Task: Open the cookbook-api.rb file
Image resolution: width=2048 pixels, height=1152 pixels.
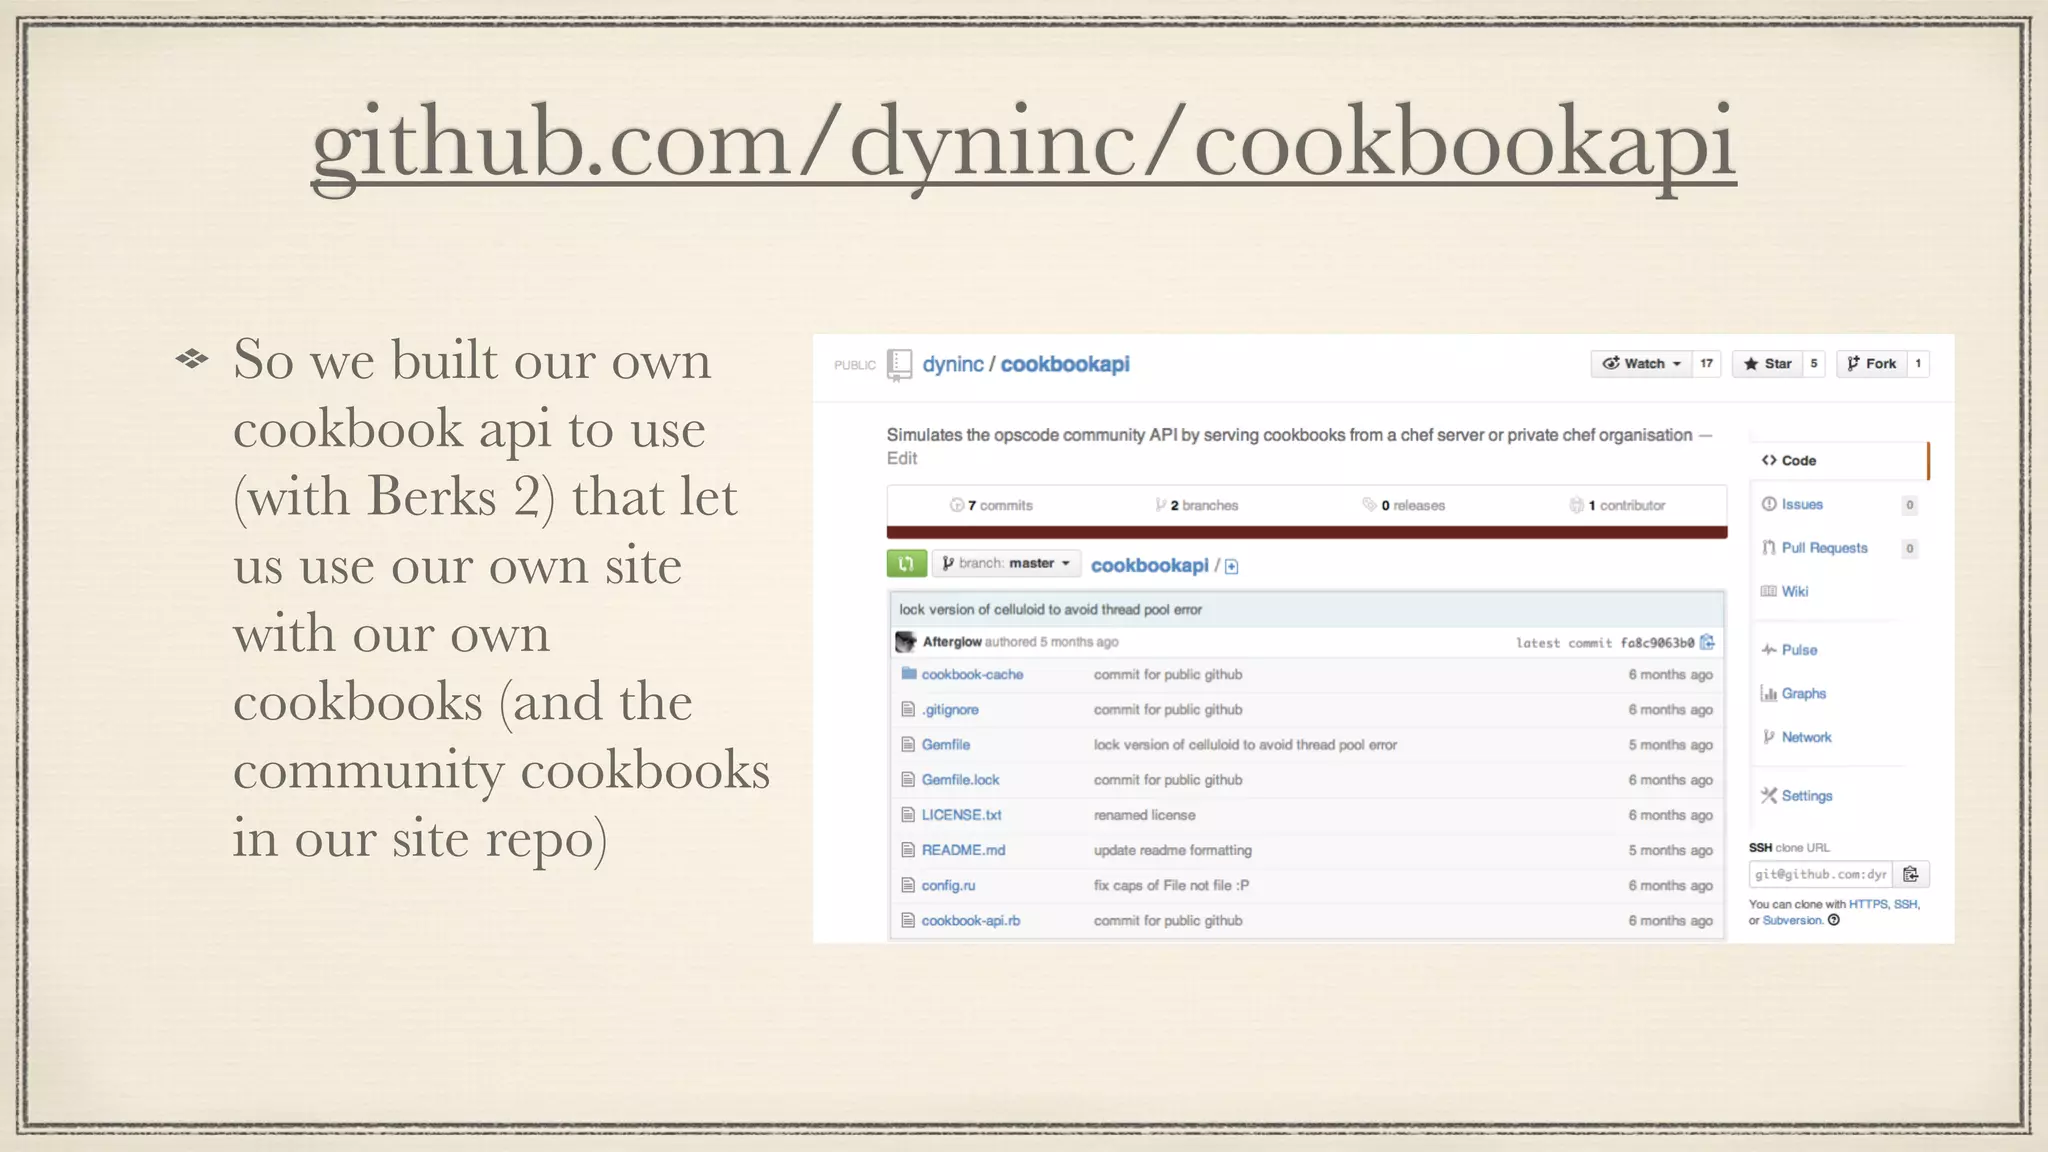Action: pyautogui.click(x=971, y=920)
